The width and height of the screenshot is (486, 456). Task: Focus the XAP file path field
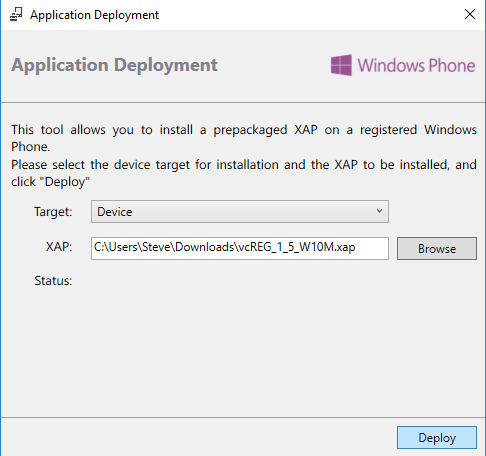[x=240, y=248]
